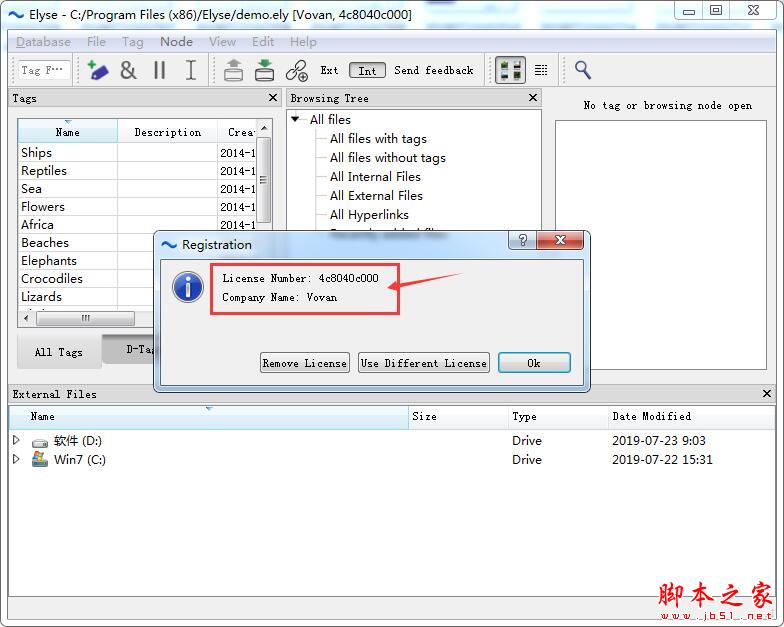Toggle the Int files button
The height and width of the screenshot is (627, 784).
pos(368,70)
